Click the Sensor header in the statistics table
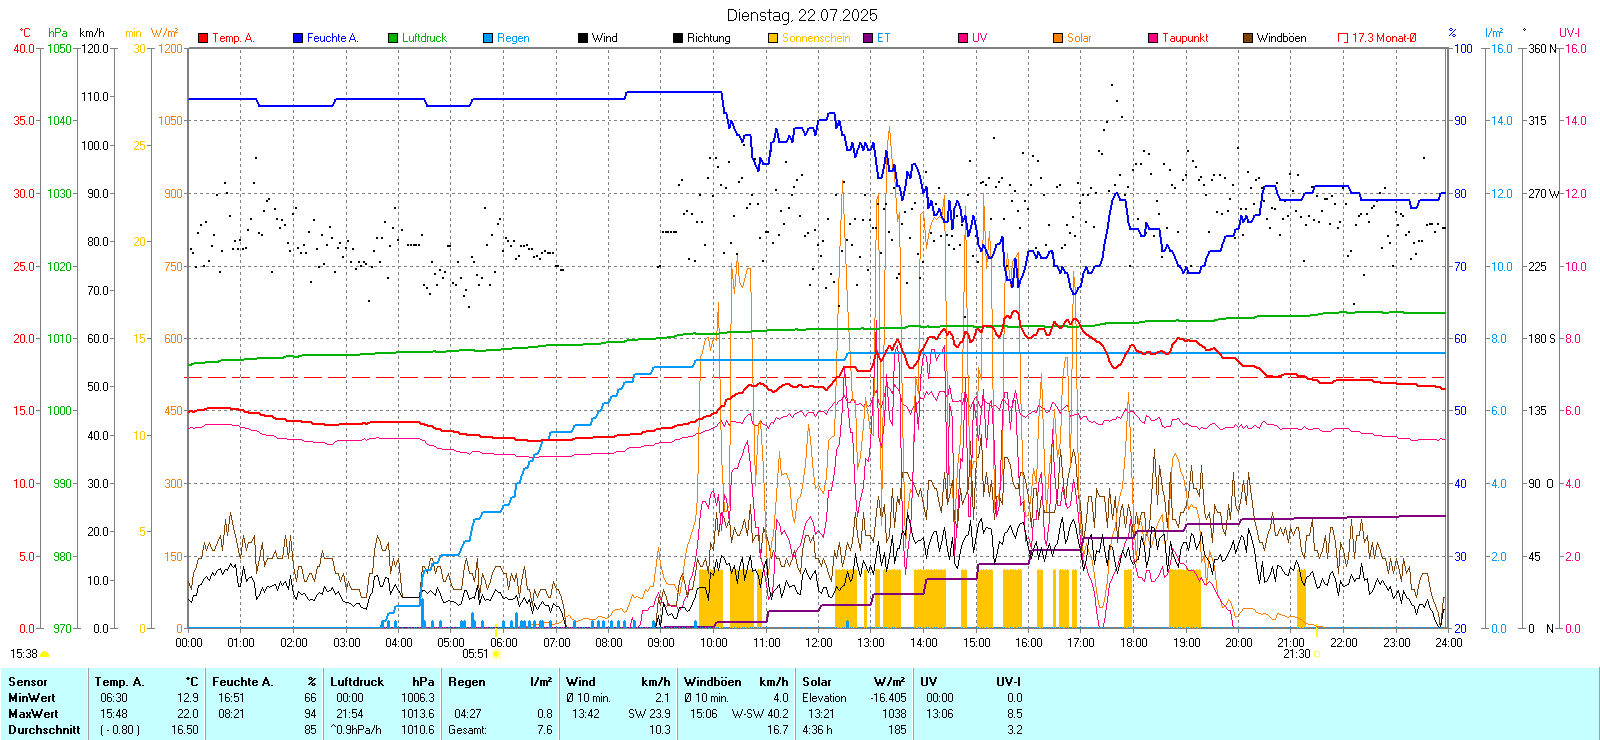Image resolution: width=1600 pixels, height=740 pixels. pyautogui.click(x=28, y=682)
